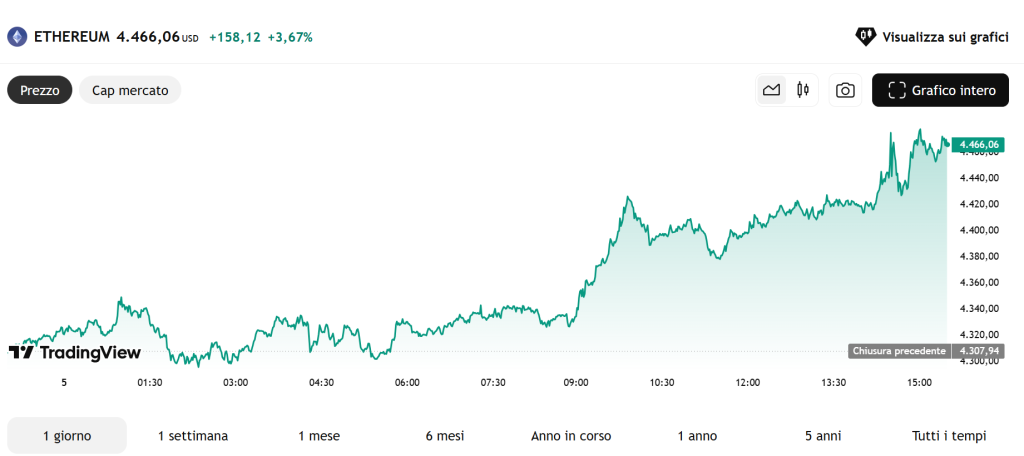Take a chart snapshot with camera icon
The height and width of the screenshot is (456, 1024).
[845, 90]
